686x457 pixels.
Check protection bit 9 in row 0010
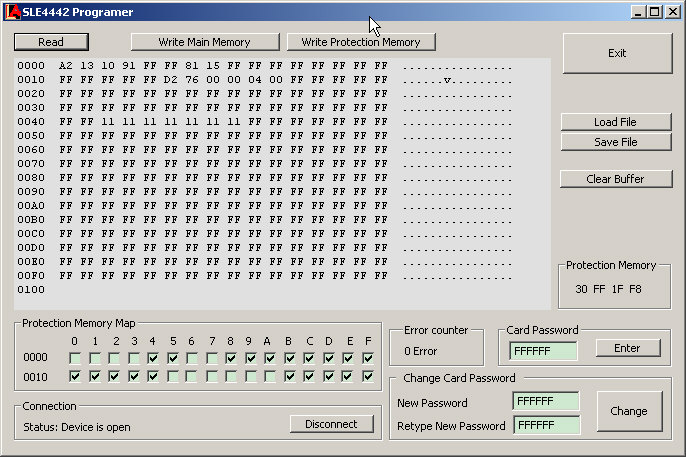[251, 376]
